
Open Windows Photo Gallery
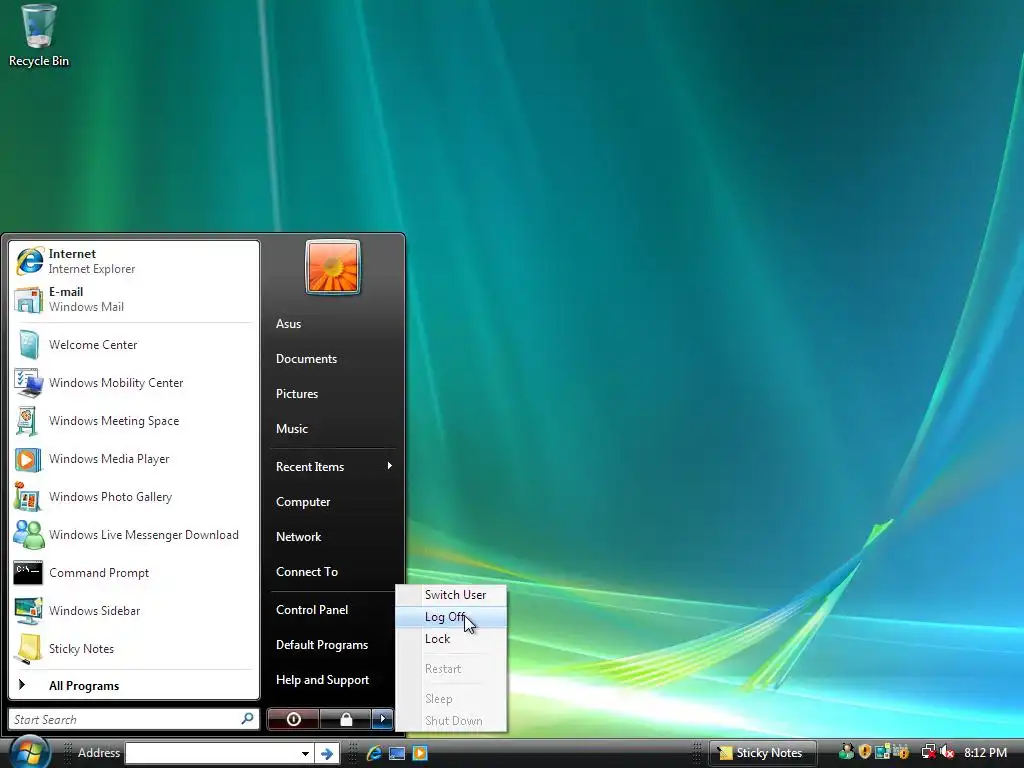133,497
